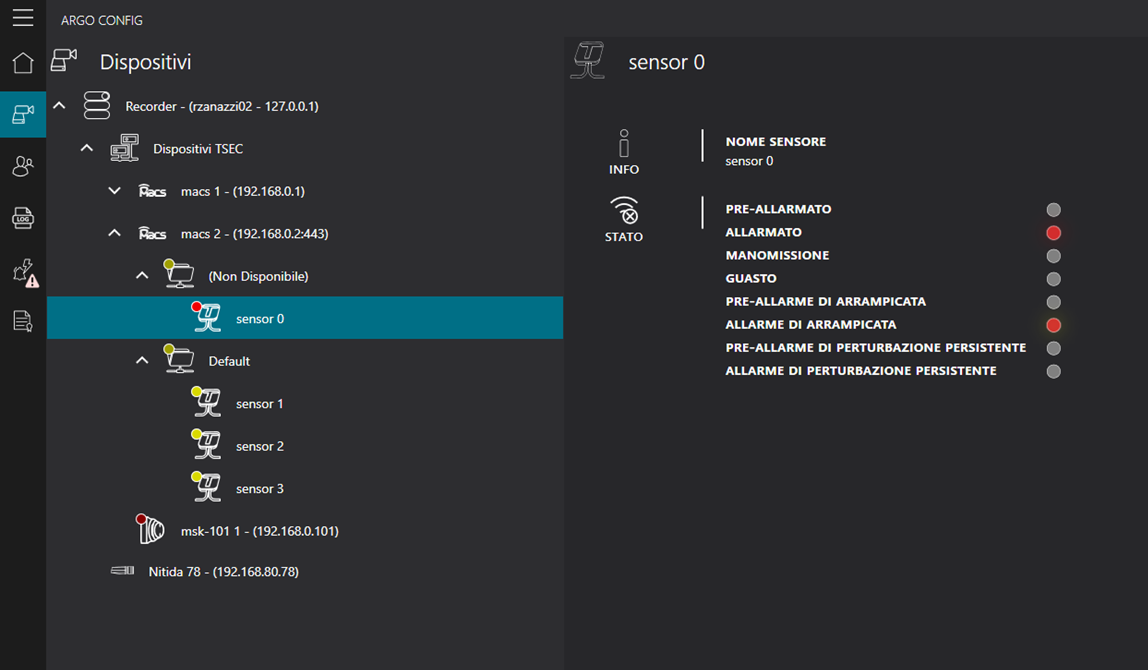Select msk-101 1 device
Viewport: 1148px width, 670px height.
(x=259, y=531)
